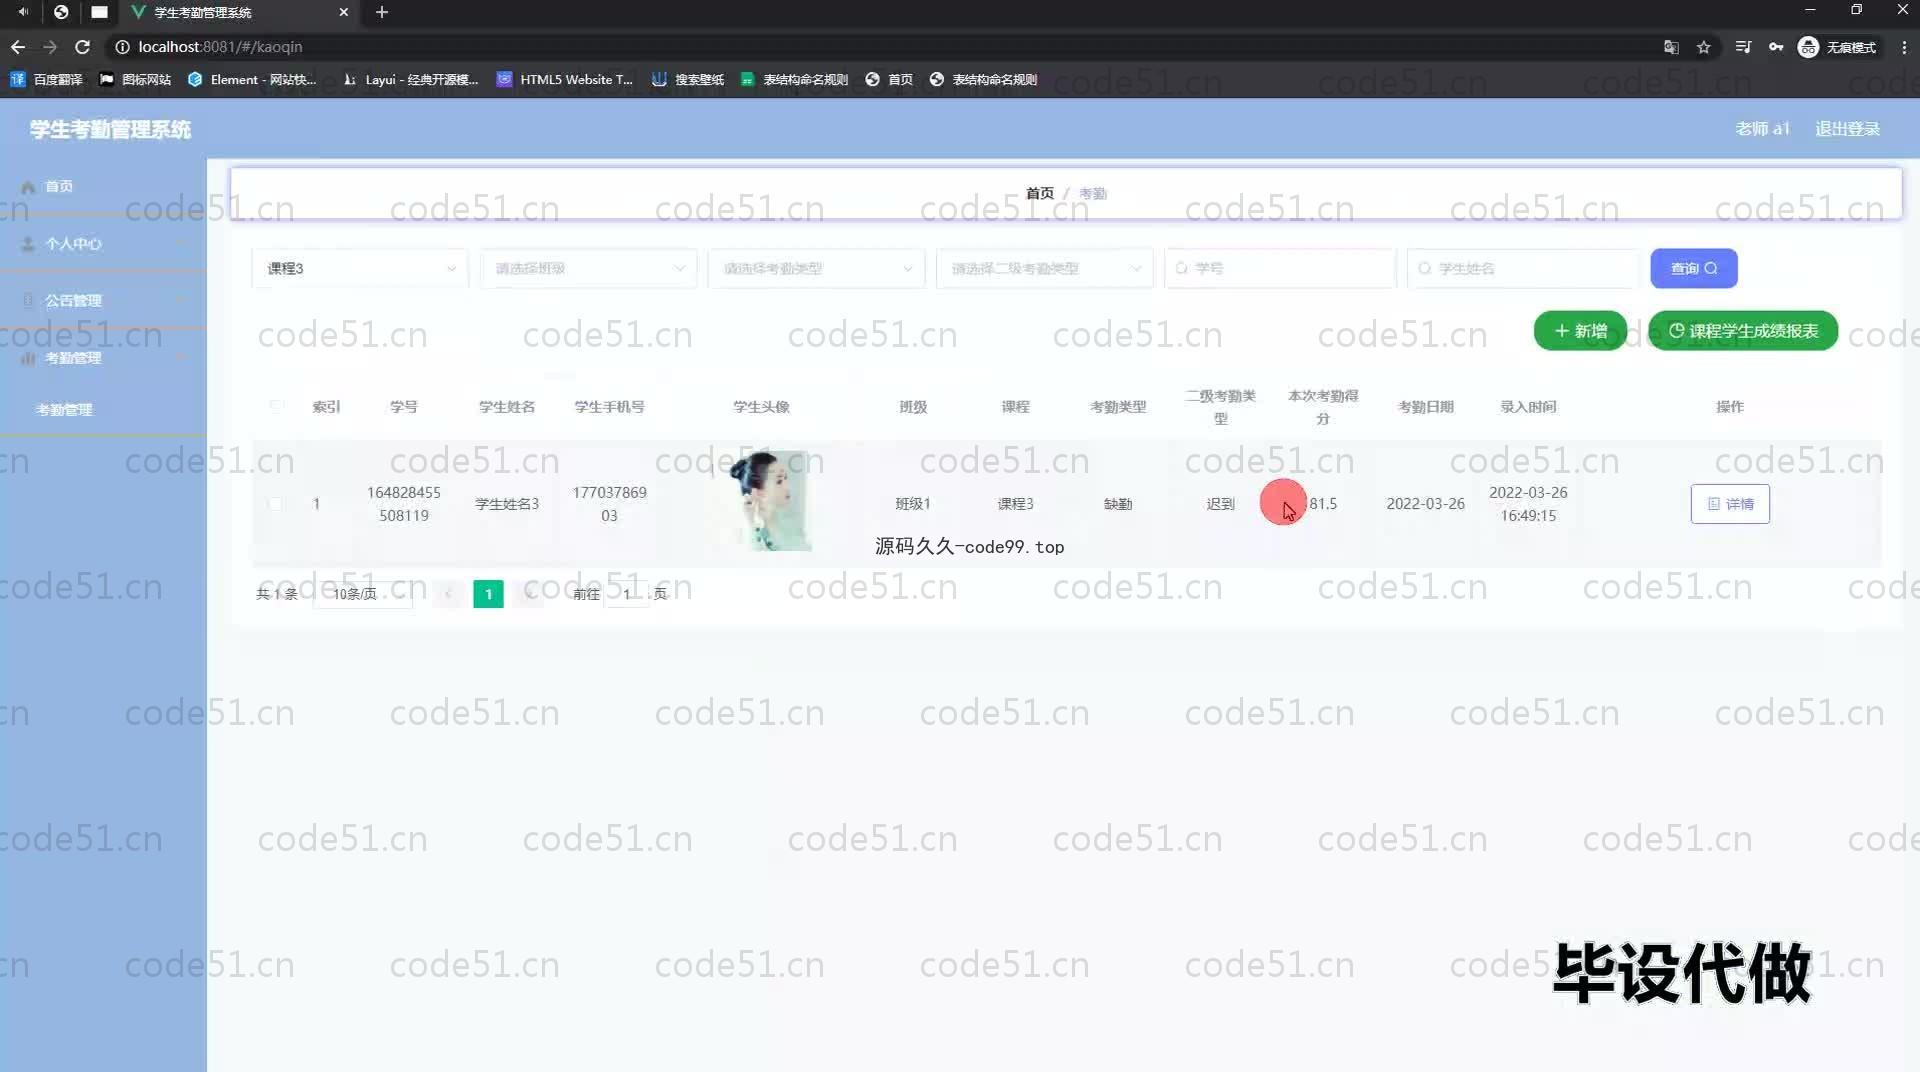Click the 班级1 cell
Viewport: 1920px width, 1072px height.
(x=913, y=504)
